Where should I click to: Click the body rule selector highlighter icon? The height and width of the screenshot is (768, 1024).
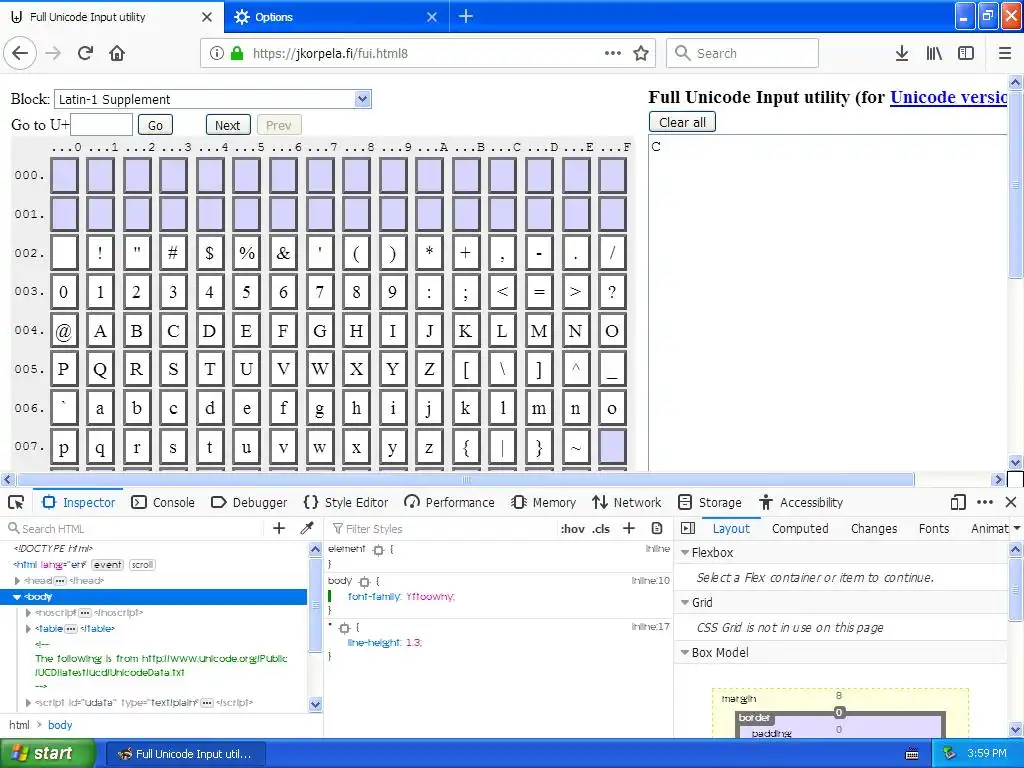[x=364, y=581]
